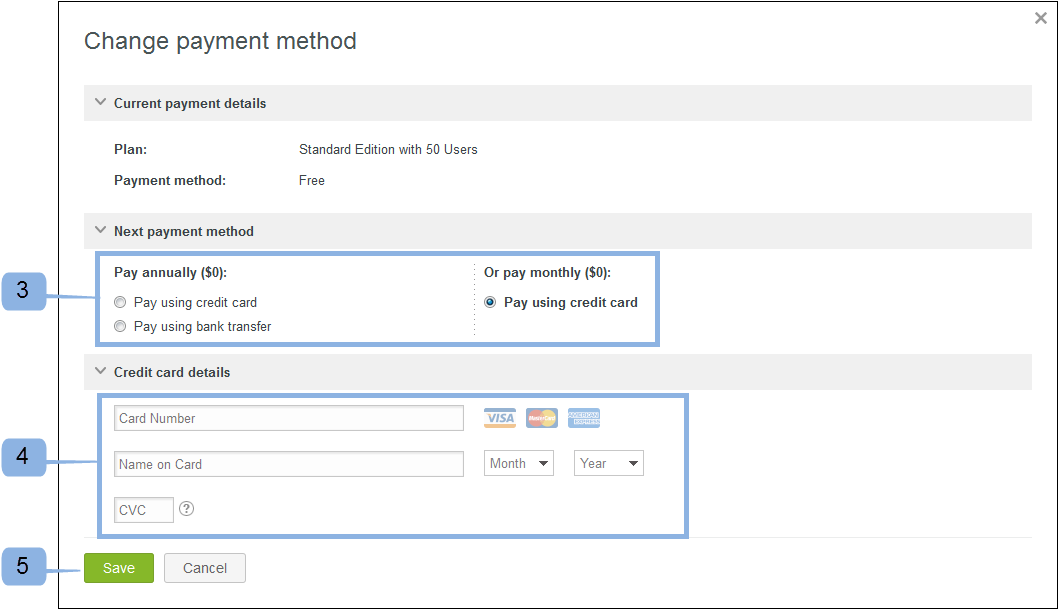Screen dimensions: 1058x609
Task: Collapse Current payment details section
Action: click(x=100, y=102)
